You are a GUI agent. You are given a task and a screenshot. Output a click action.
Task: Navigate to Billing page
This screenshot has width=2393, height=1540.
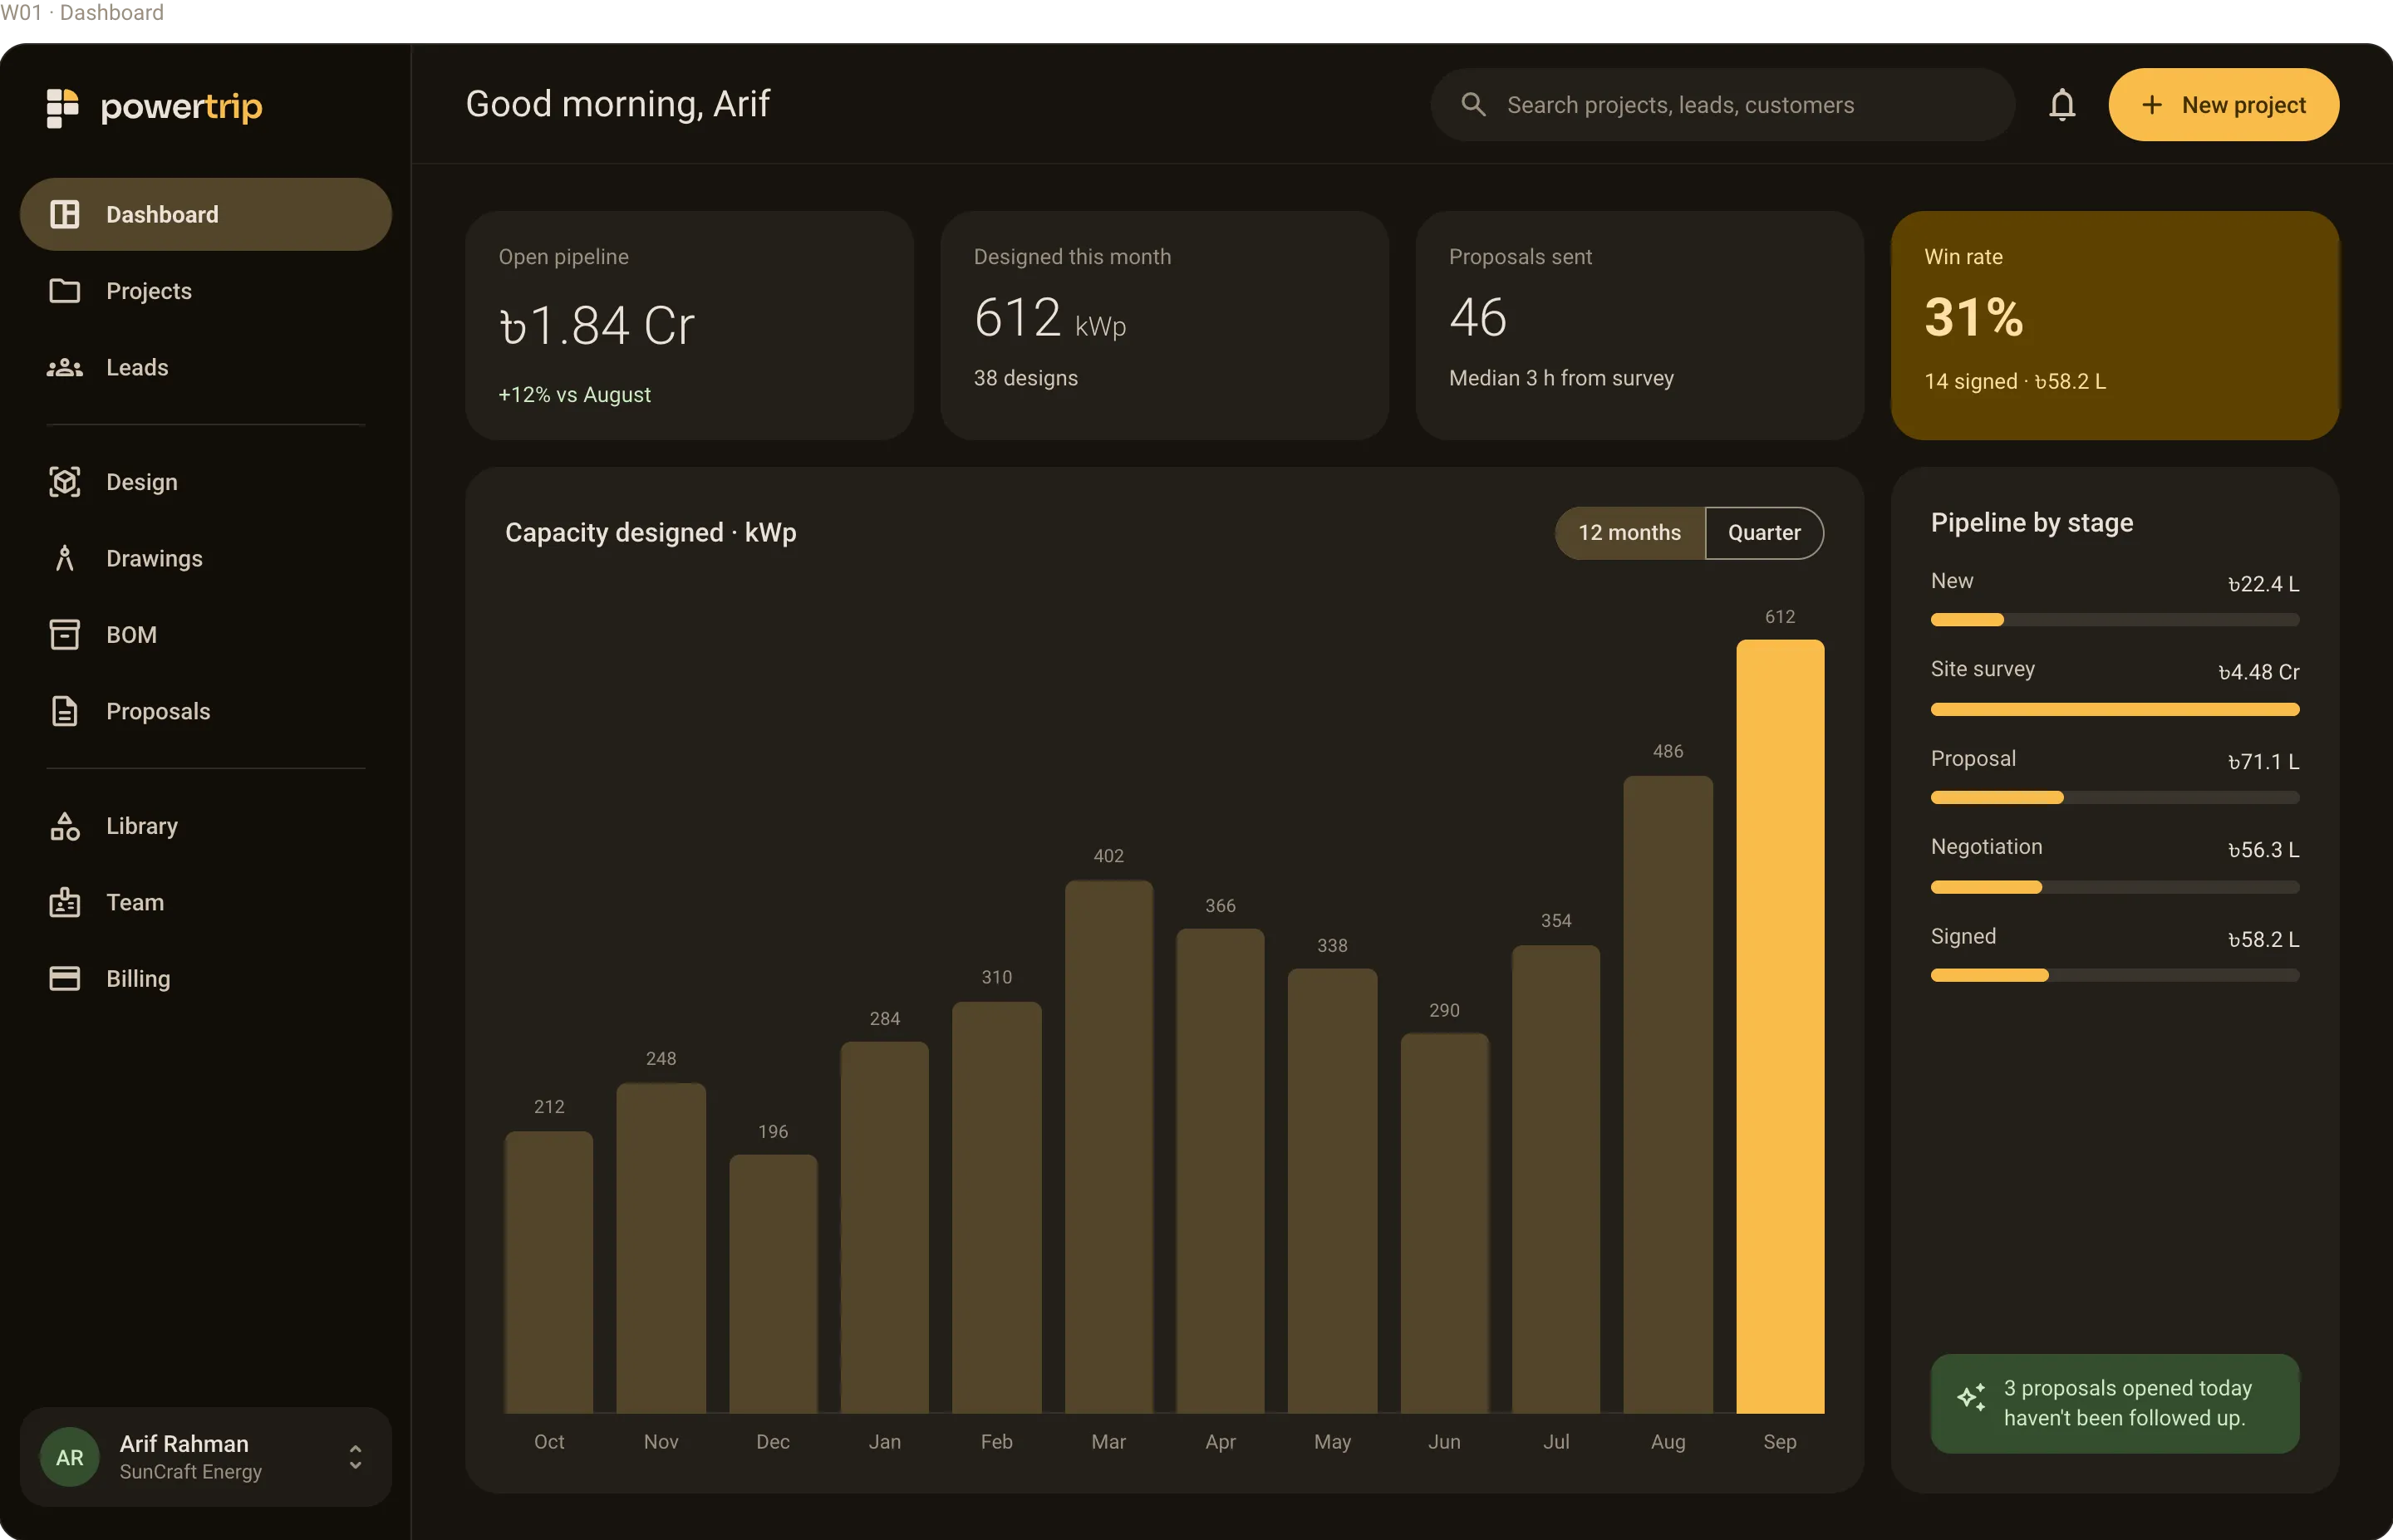click(206, 978)
